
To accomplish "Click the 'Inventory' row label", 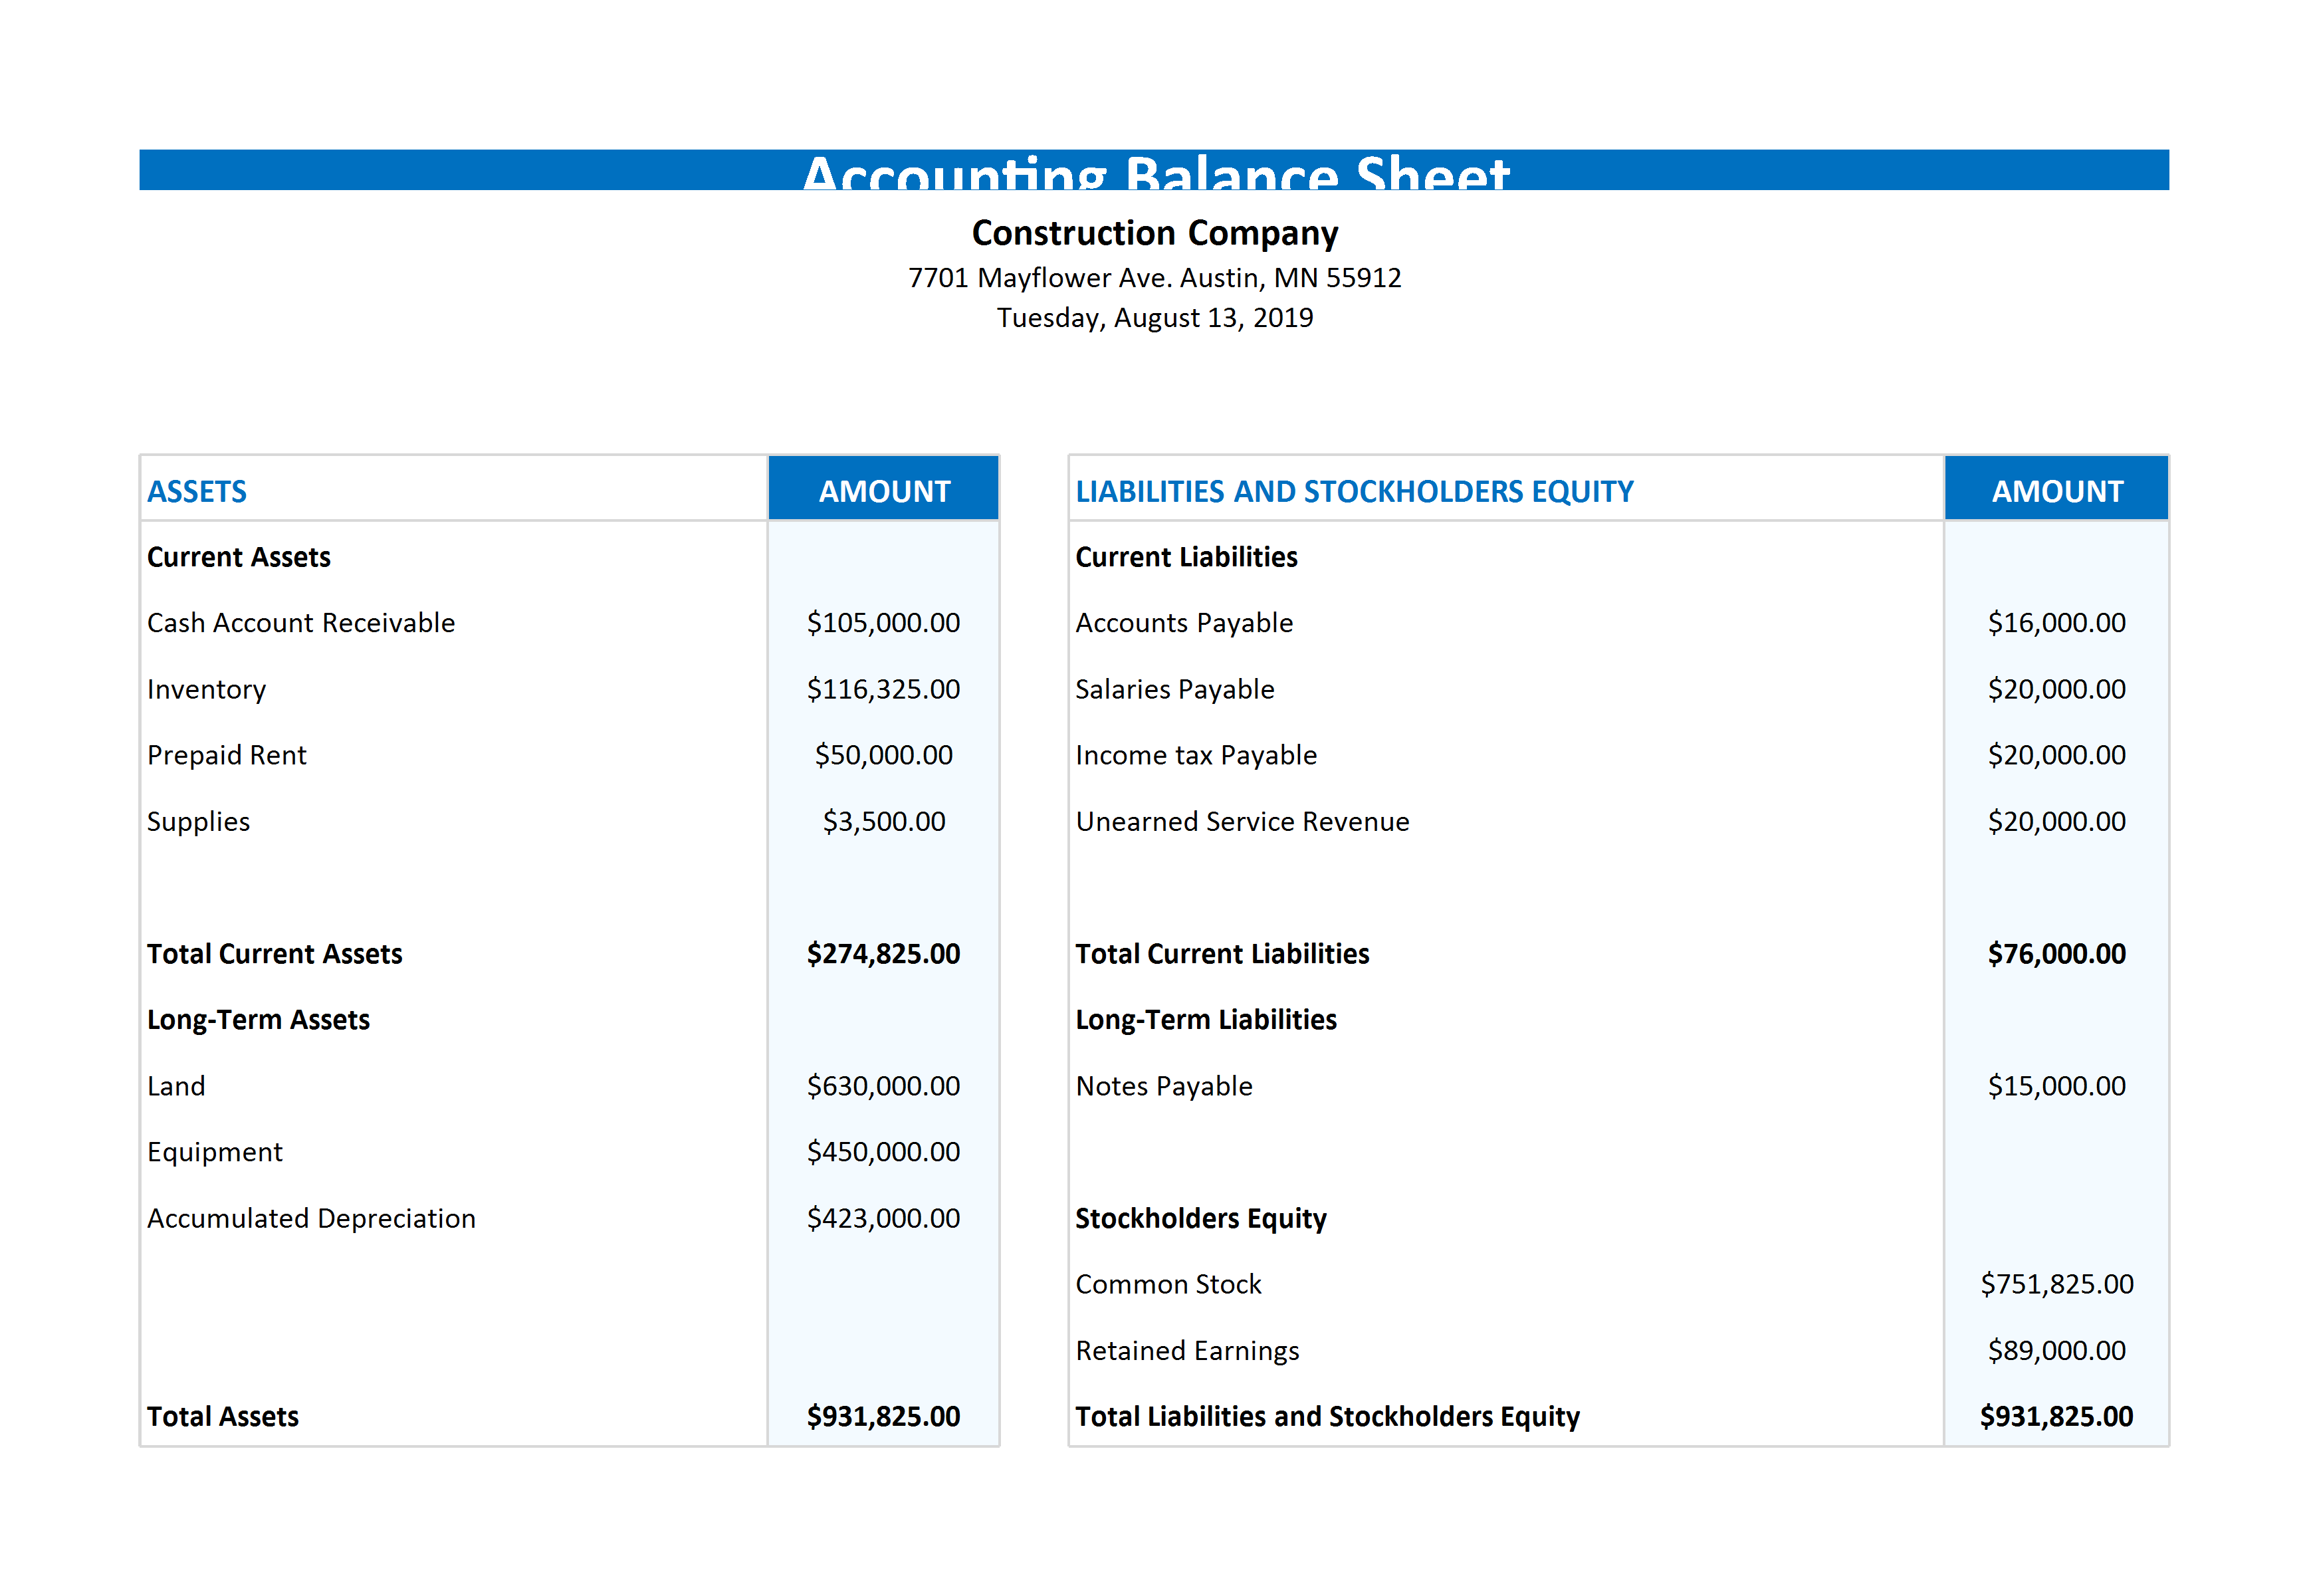I will click(x=207, y=690).
